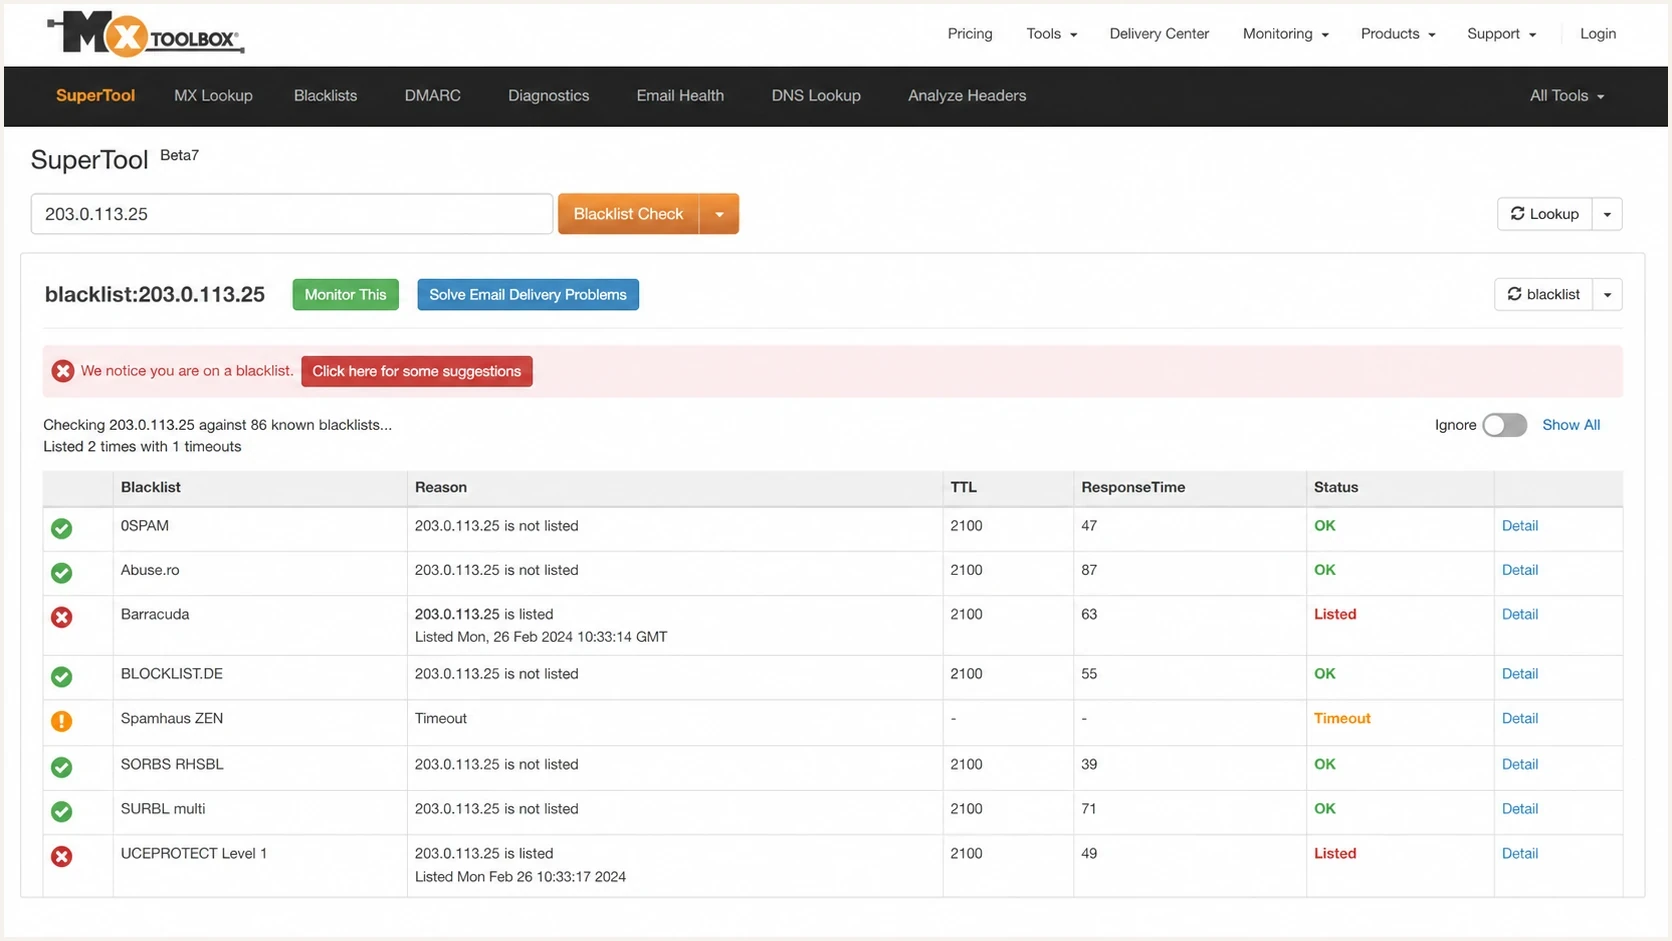Switch to the DMARC tab
The width and height of the screenshot is (1672, 941).
[x=432, y=96]
